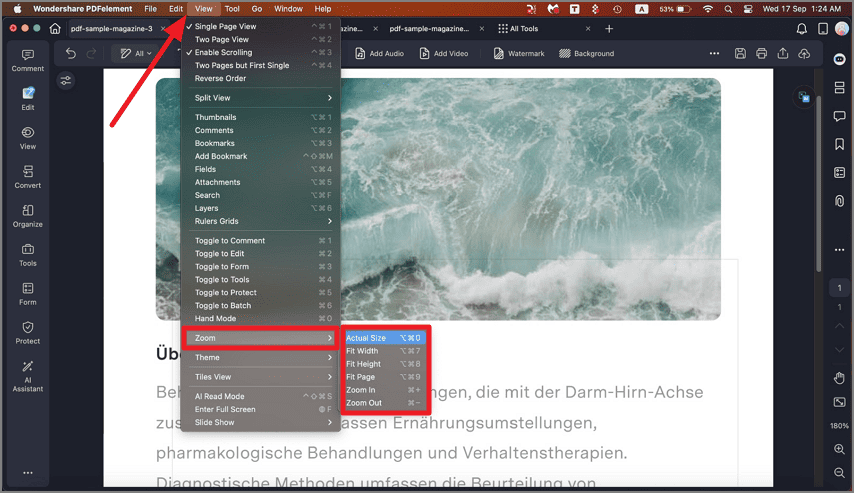Screen dimensions: 854x493
Task: Zoom out using magnifier minus icon
Action: tap(839, 473)
